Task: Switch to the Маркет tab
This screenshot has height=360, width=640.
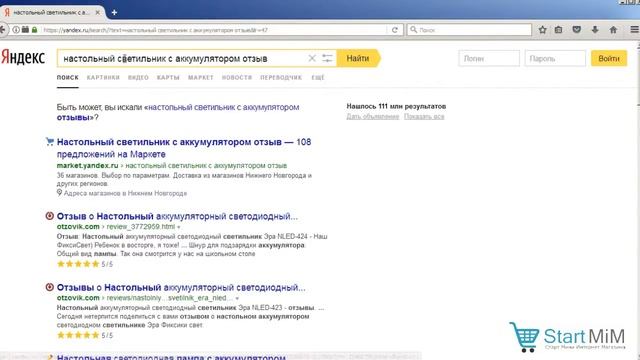Action: point(200,78)
